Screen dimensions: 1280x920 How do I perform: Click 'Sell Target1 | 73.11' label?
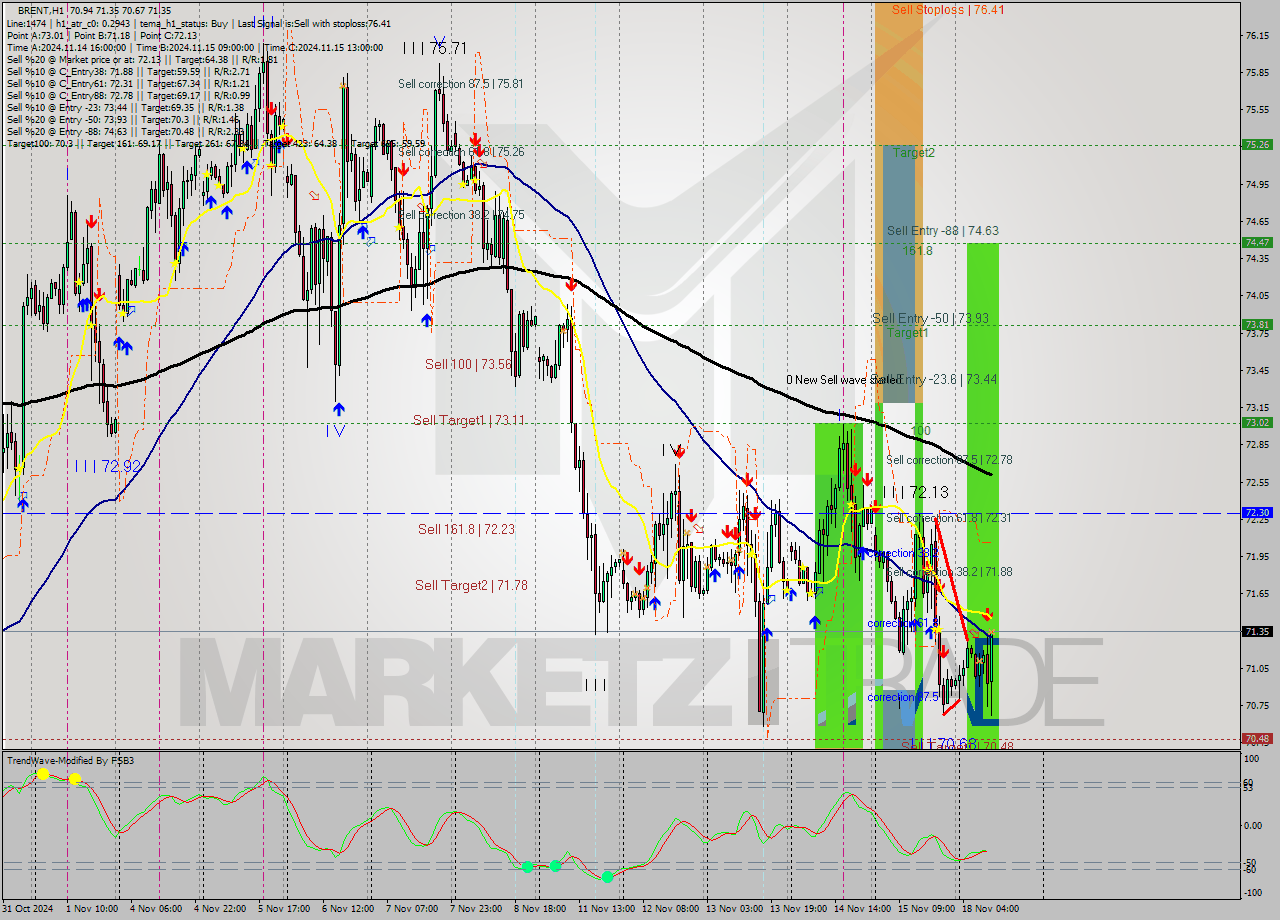(x=469, y=420)
